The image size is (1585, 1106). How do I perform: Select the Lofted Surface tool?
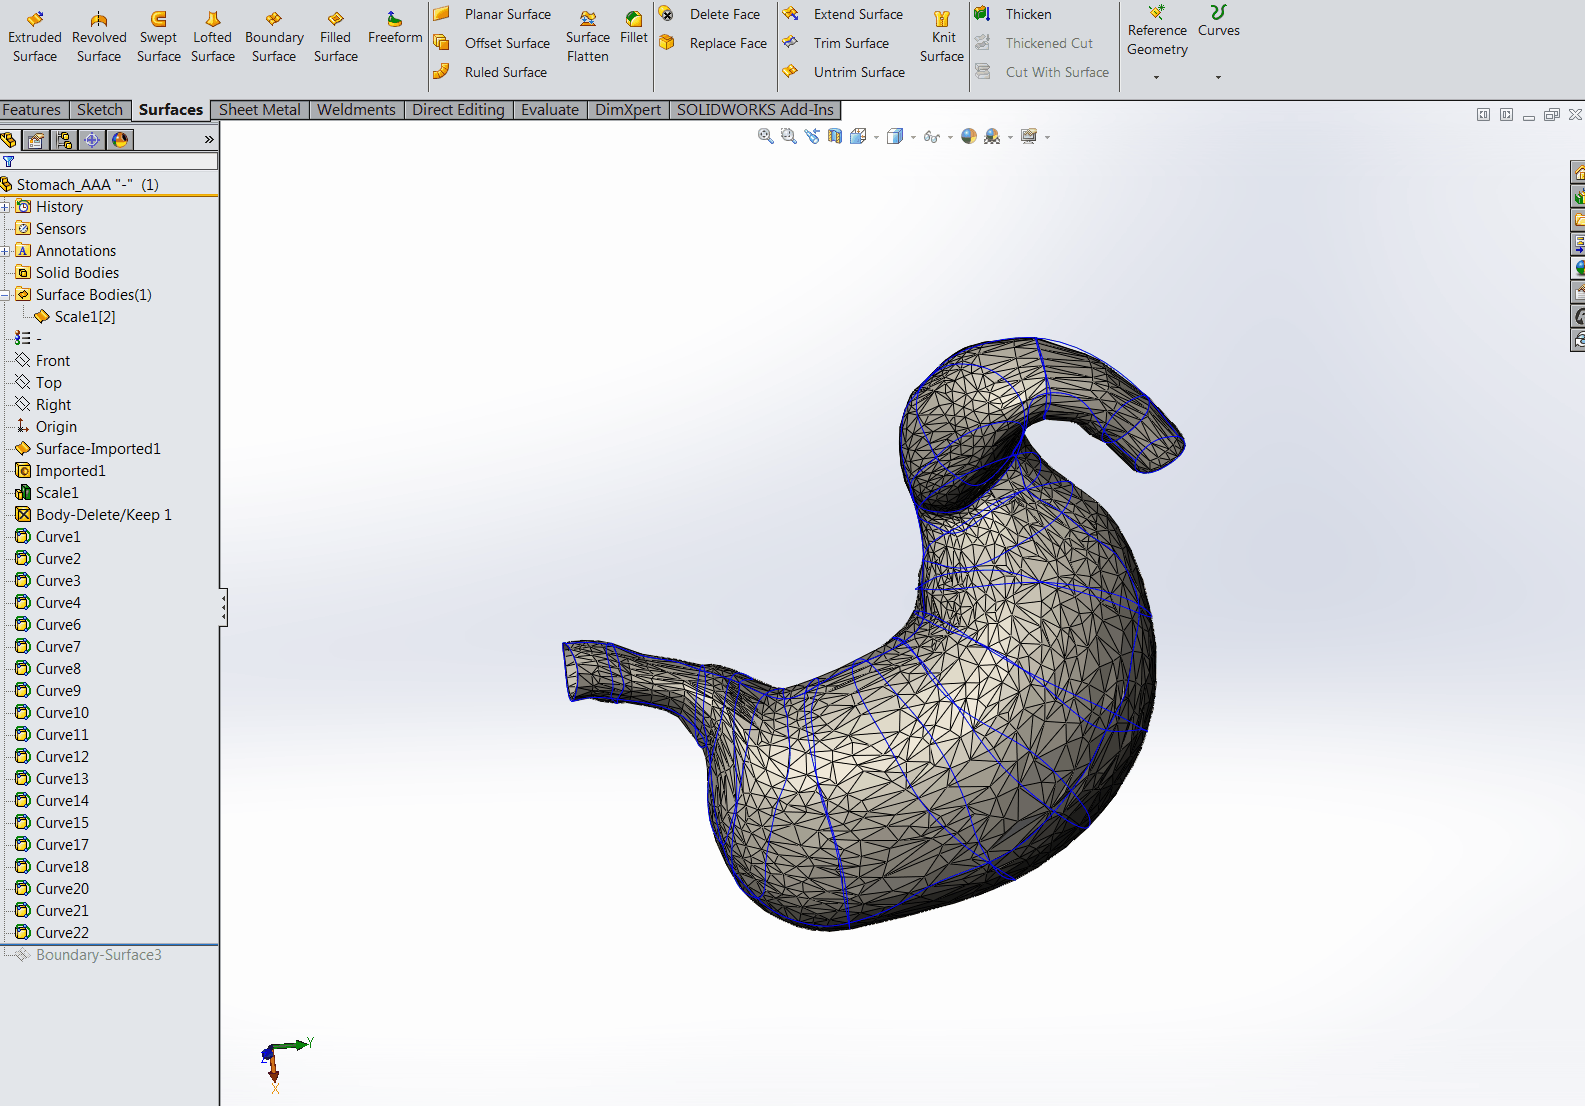pos(213,37)
